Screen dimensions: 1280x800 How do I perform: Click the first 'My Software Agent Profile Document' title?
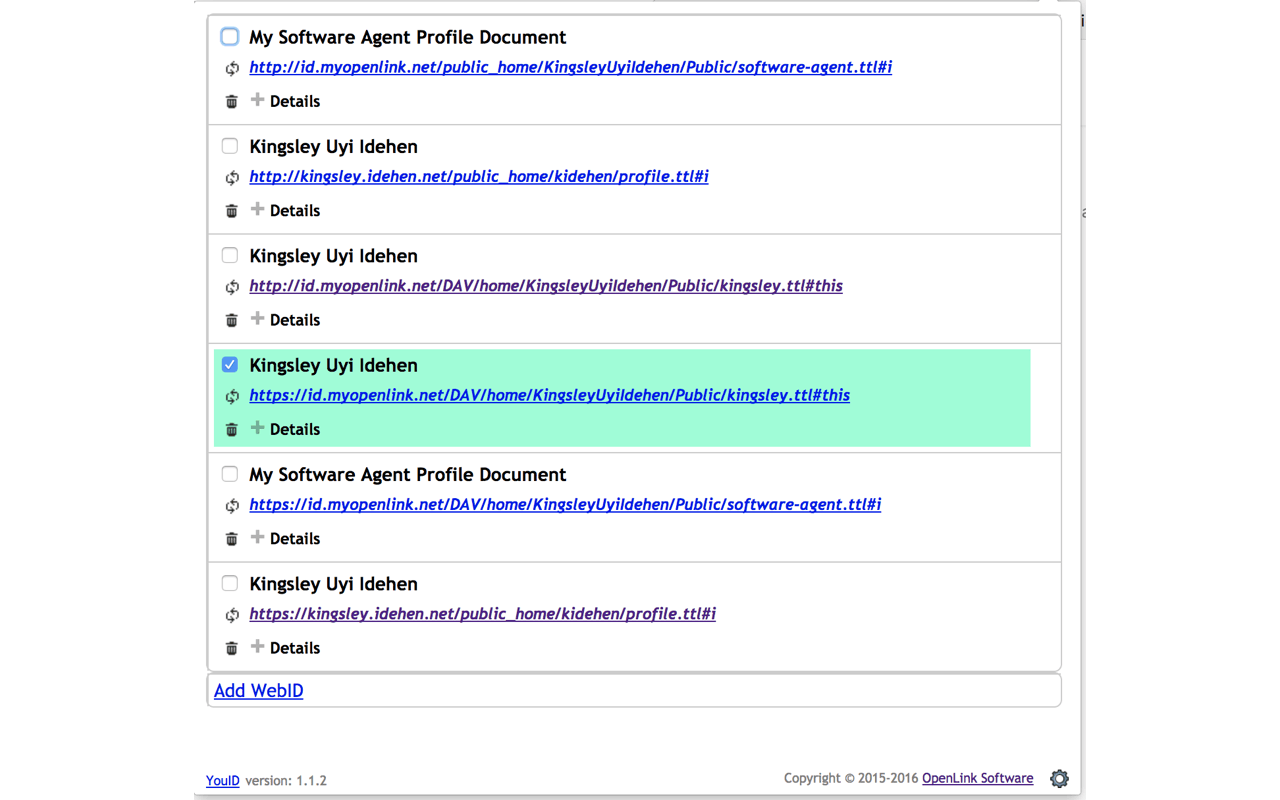click(408, 37)
